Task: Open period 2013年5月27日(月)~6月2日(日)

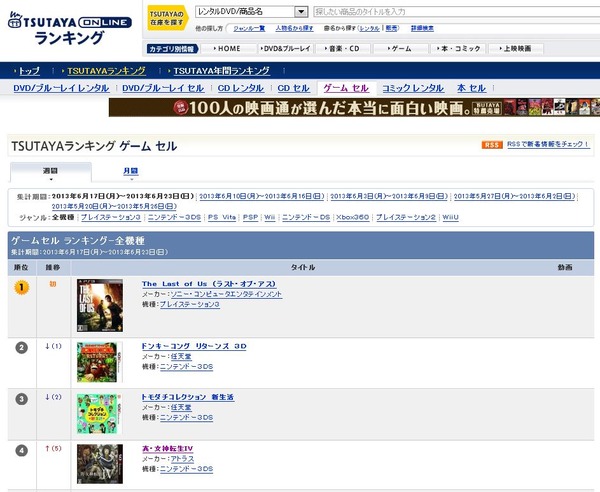Action: coord(514,196)
